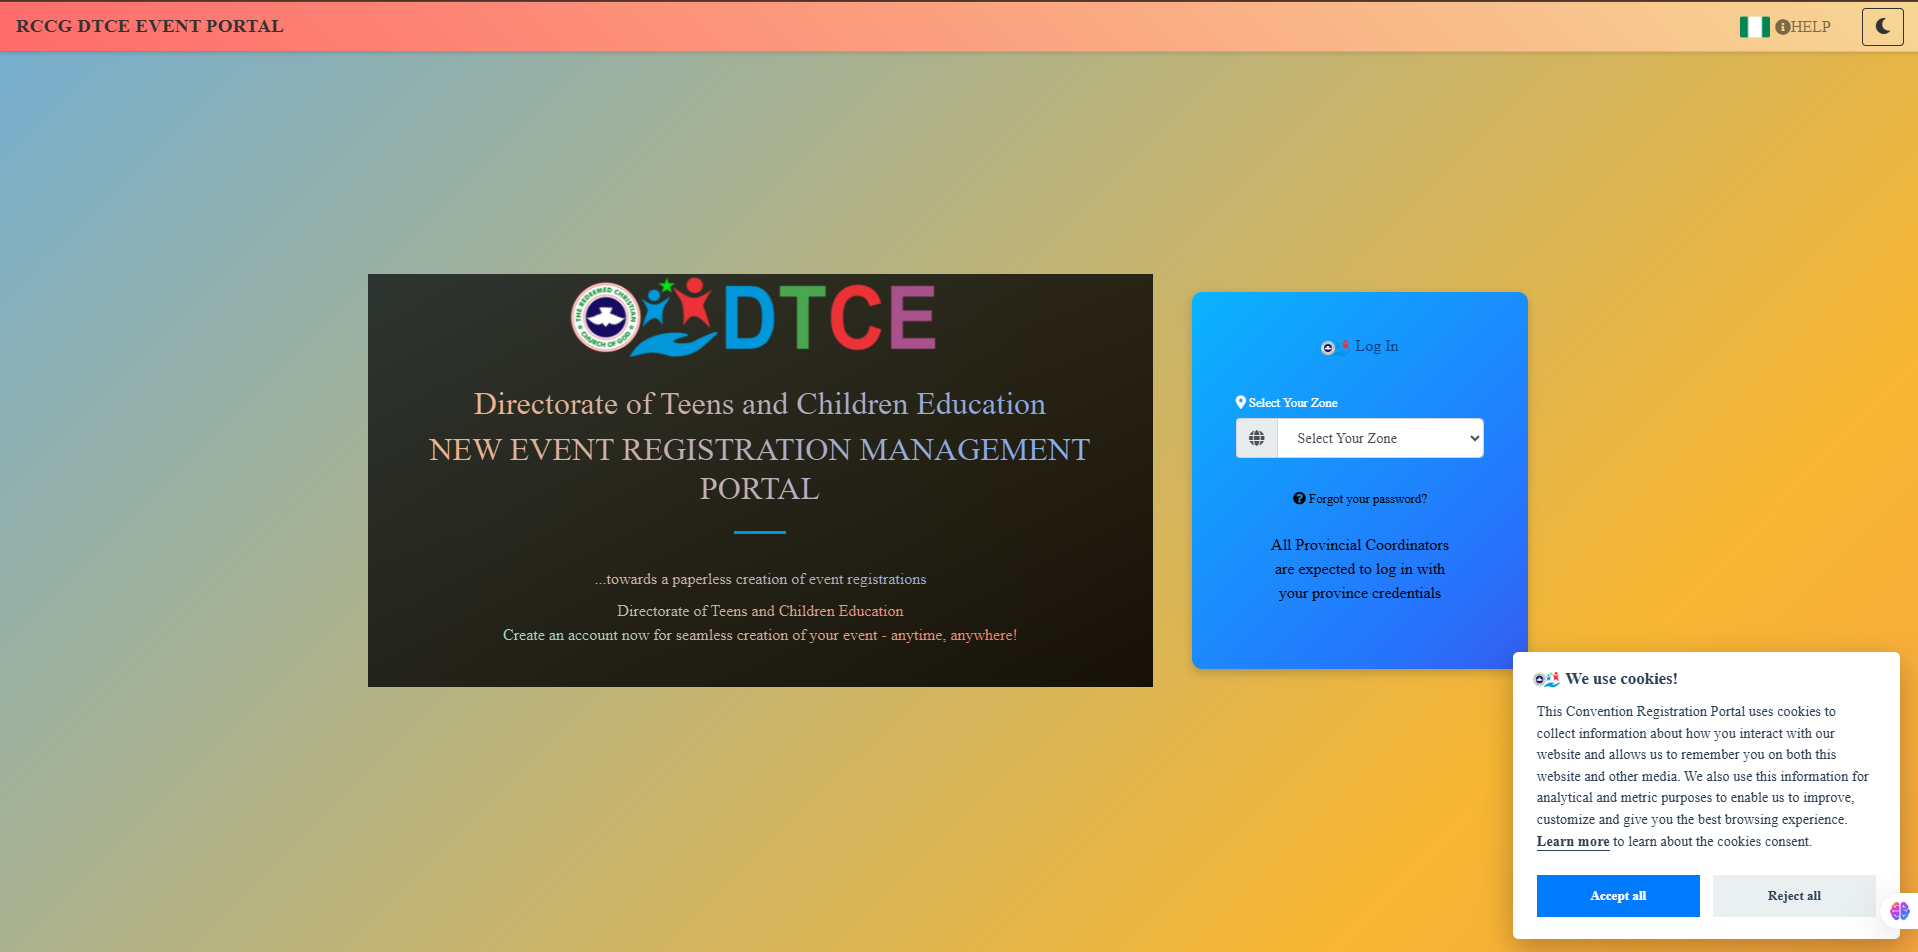Click the question mark icon by Forgot password

click(1299, 498)
